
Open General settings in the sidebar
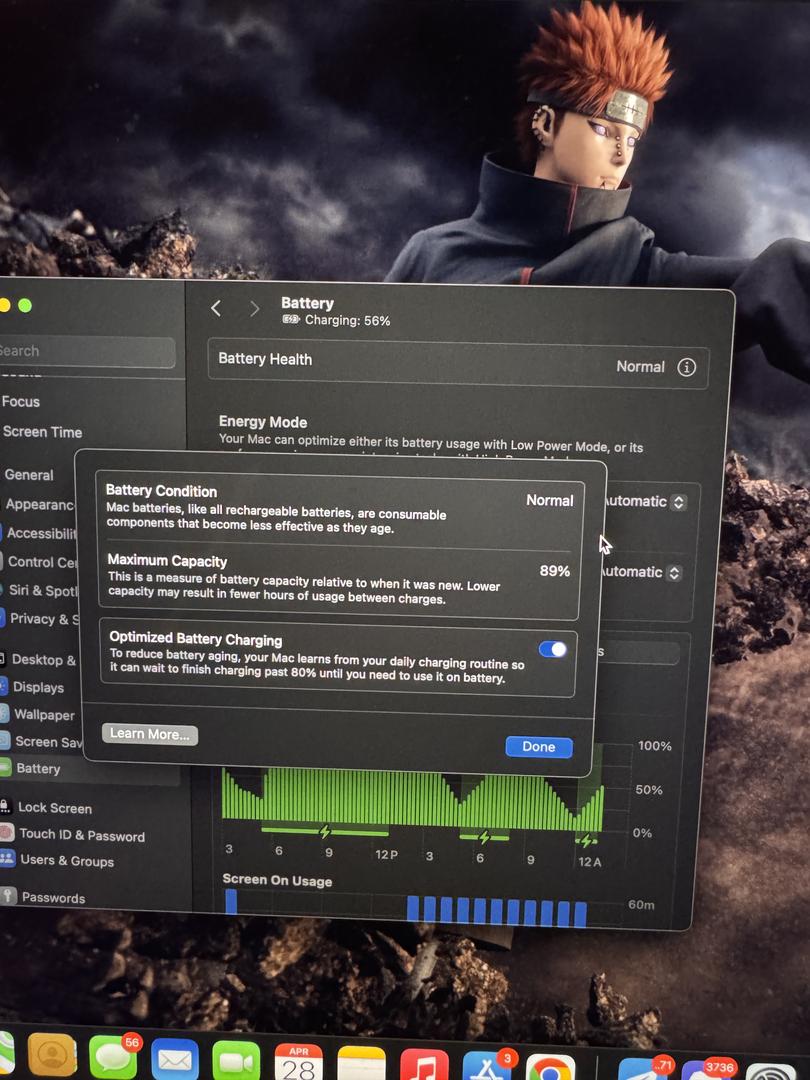(29, 475)
